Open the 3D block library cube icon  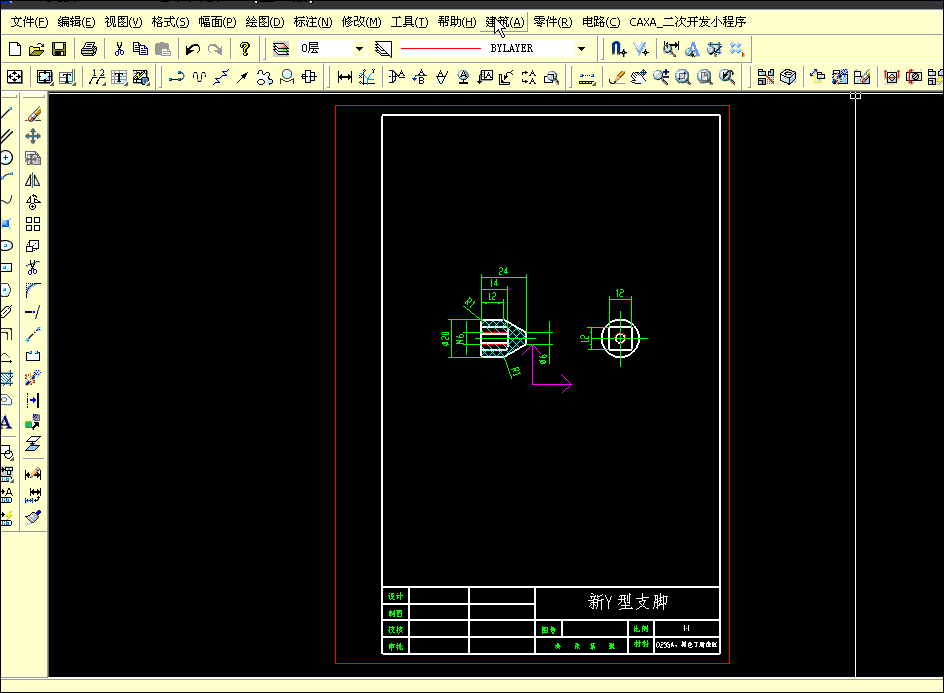point(787,77)
